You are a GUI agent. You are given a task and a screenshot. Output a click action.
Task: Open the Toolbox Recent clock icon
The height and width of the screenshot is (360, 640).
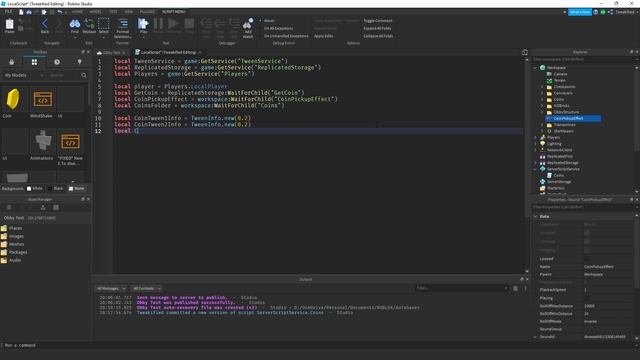pos(57,62)
